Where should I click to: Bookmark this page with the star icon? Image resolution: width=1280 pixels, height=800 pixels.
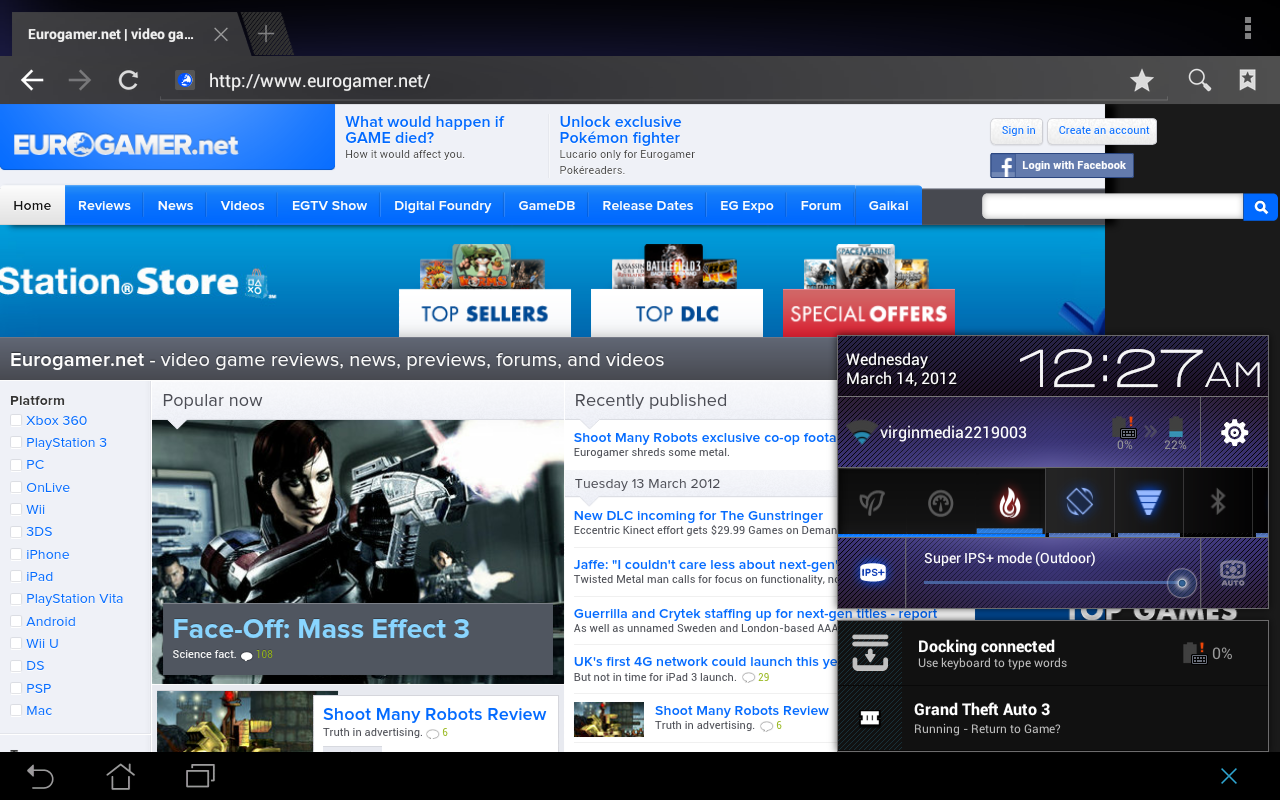coord(1142,81)
